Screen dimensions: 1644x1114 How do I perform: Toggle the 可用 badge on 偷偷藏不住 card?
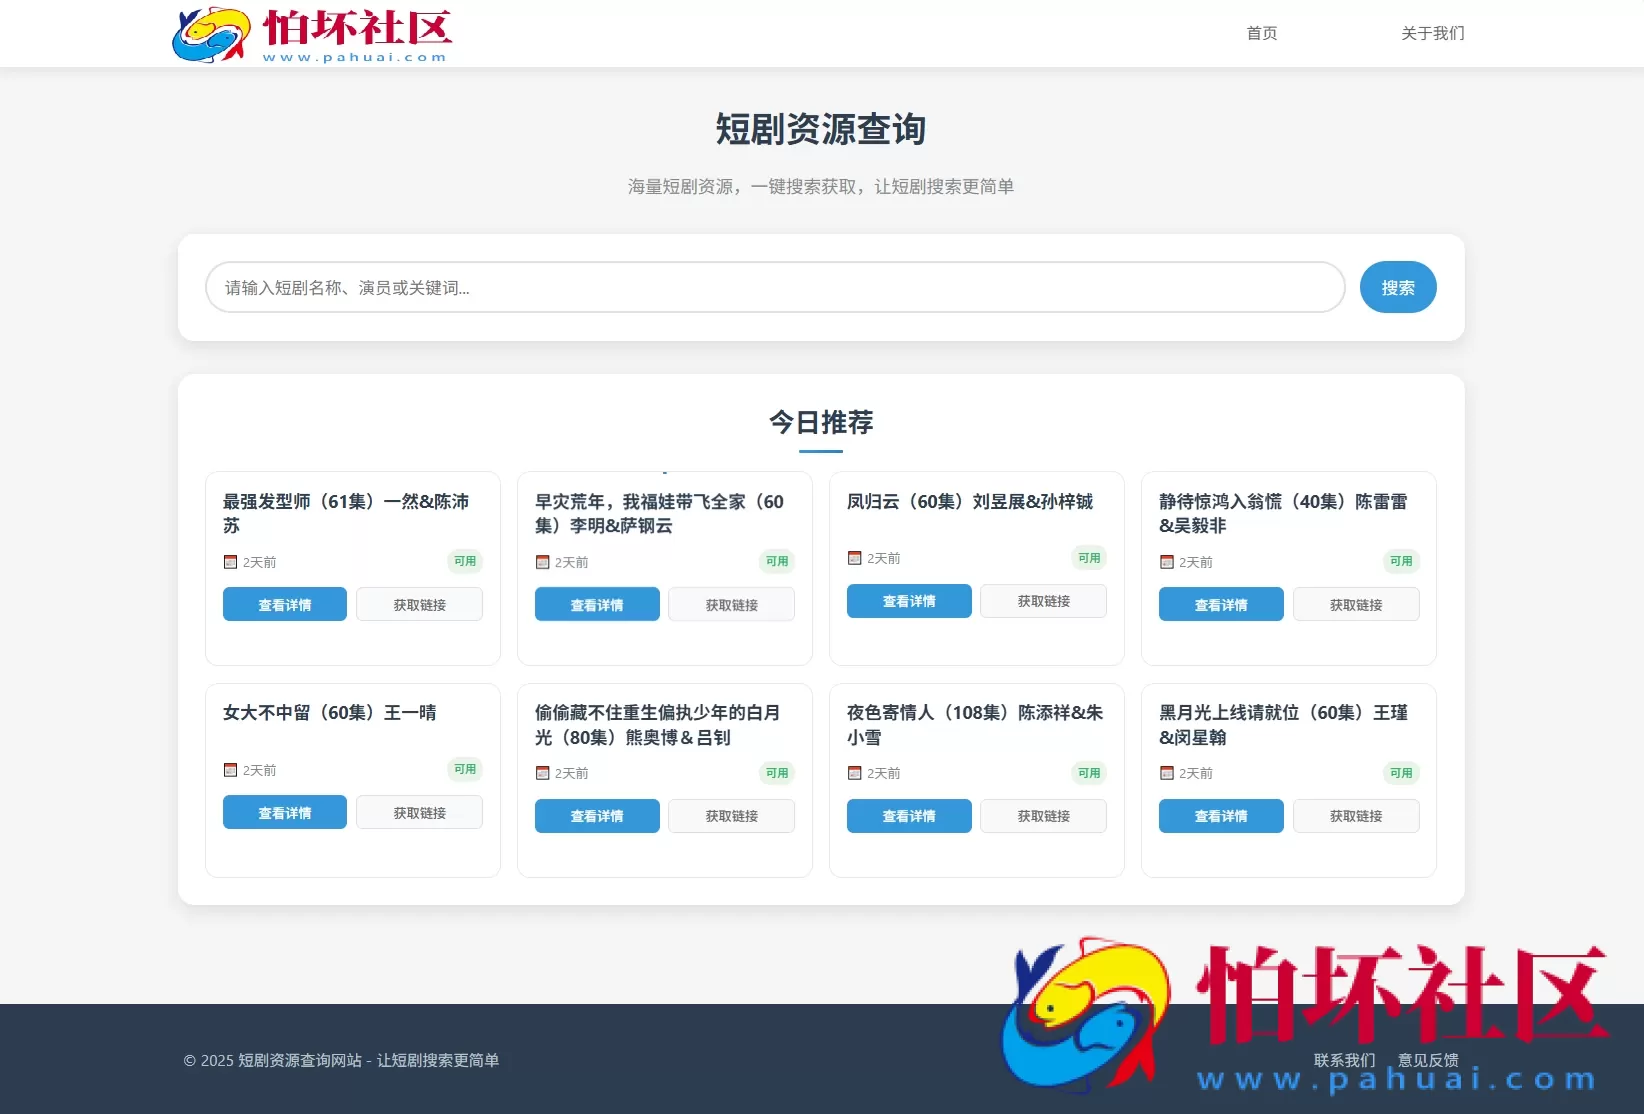point(776,772)
